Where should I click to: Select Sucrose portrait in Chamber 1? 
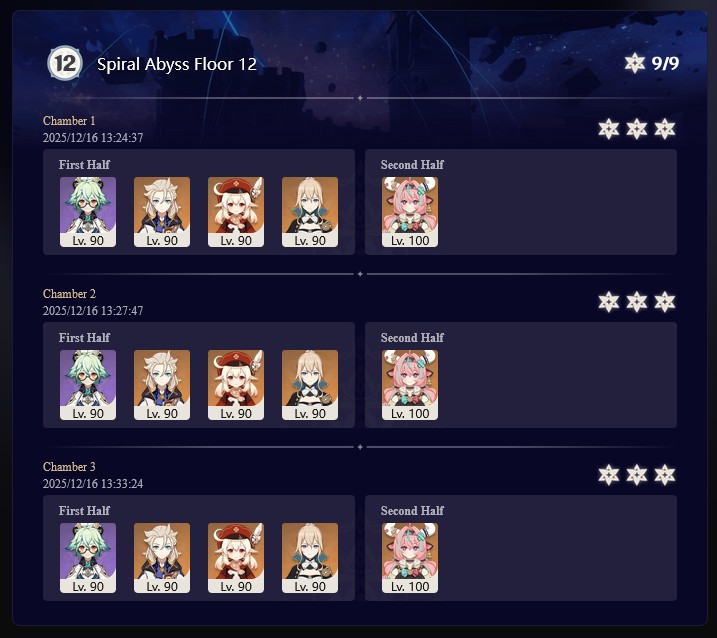click(88, 212)
